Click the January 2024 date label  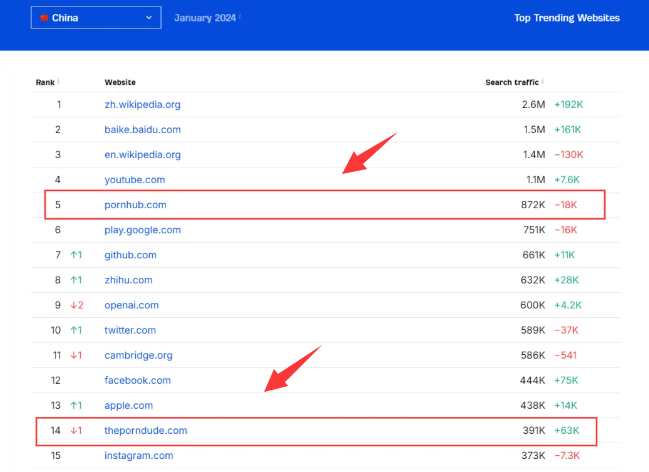(x=205, y=18)
